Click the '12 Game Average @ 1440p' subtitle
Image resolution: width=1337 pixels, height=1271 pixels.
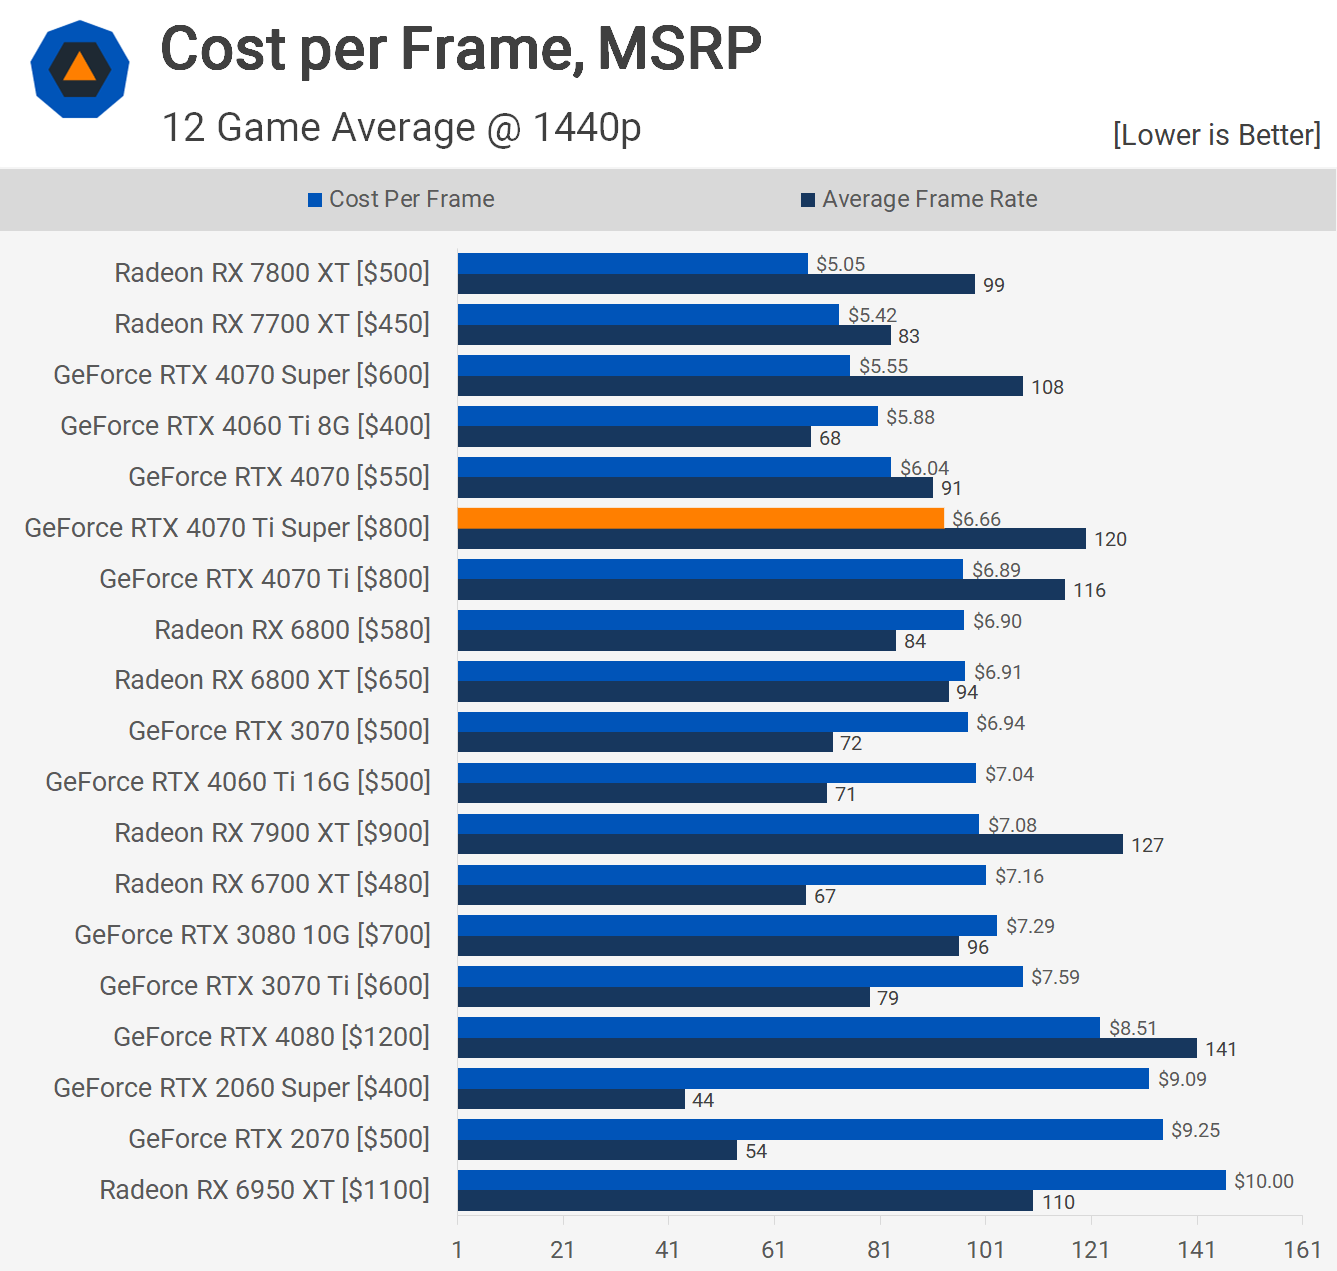tap(401, 128)
